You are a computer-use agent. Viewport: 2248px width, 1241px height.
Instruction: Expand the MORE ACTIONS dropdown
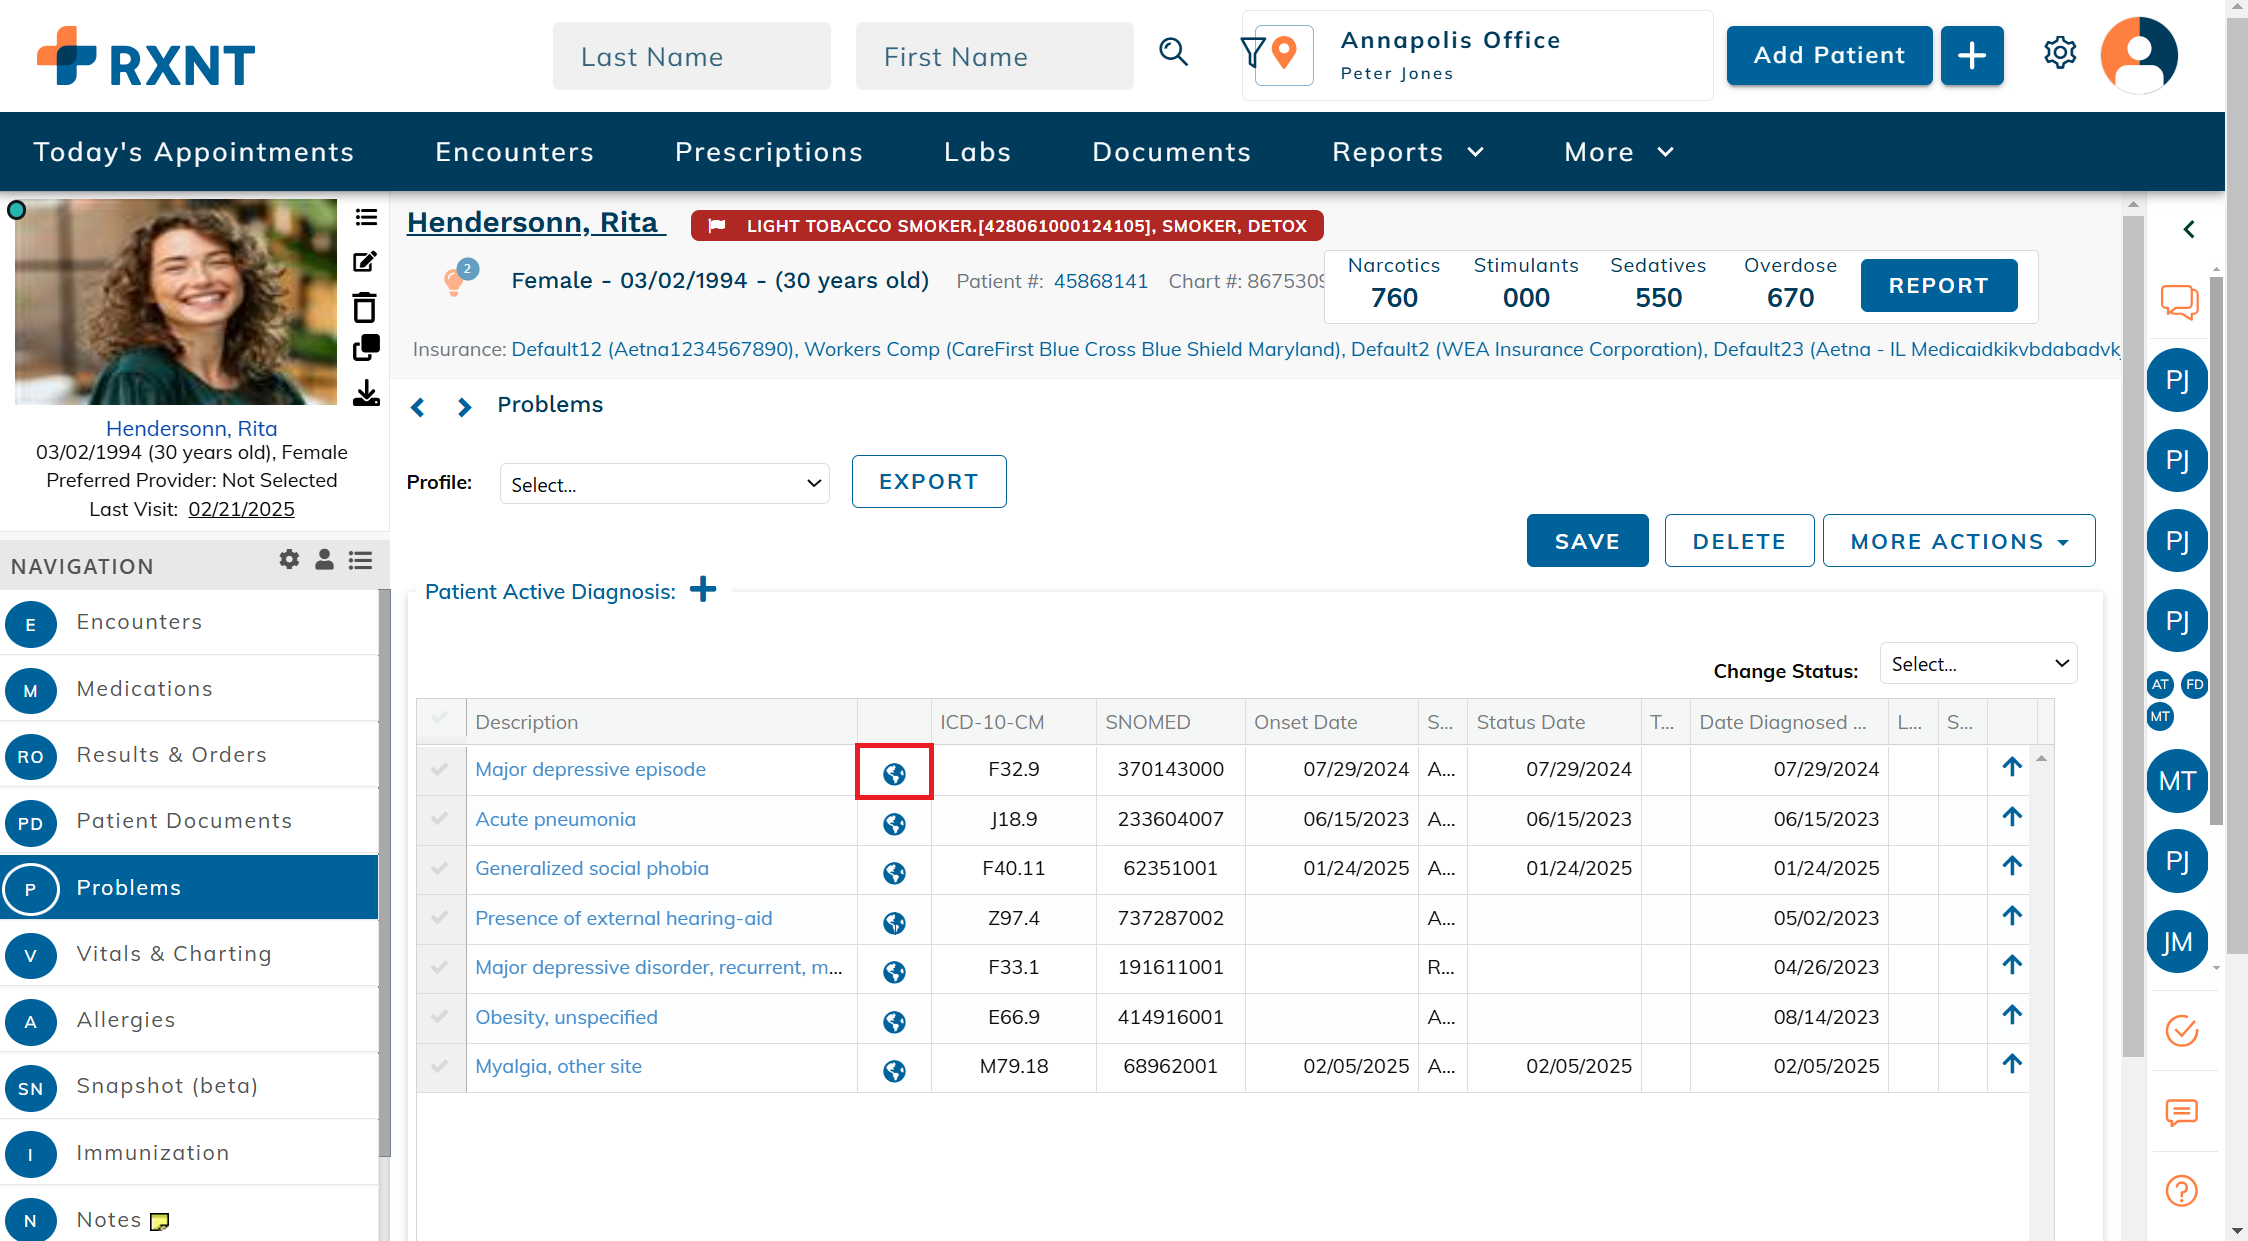point(1958,541)
